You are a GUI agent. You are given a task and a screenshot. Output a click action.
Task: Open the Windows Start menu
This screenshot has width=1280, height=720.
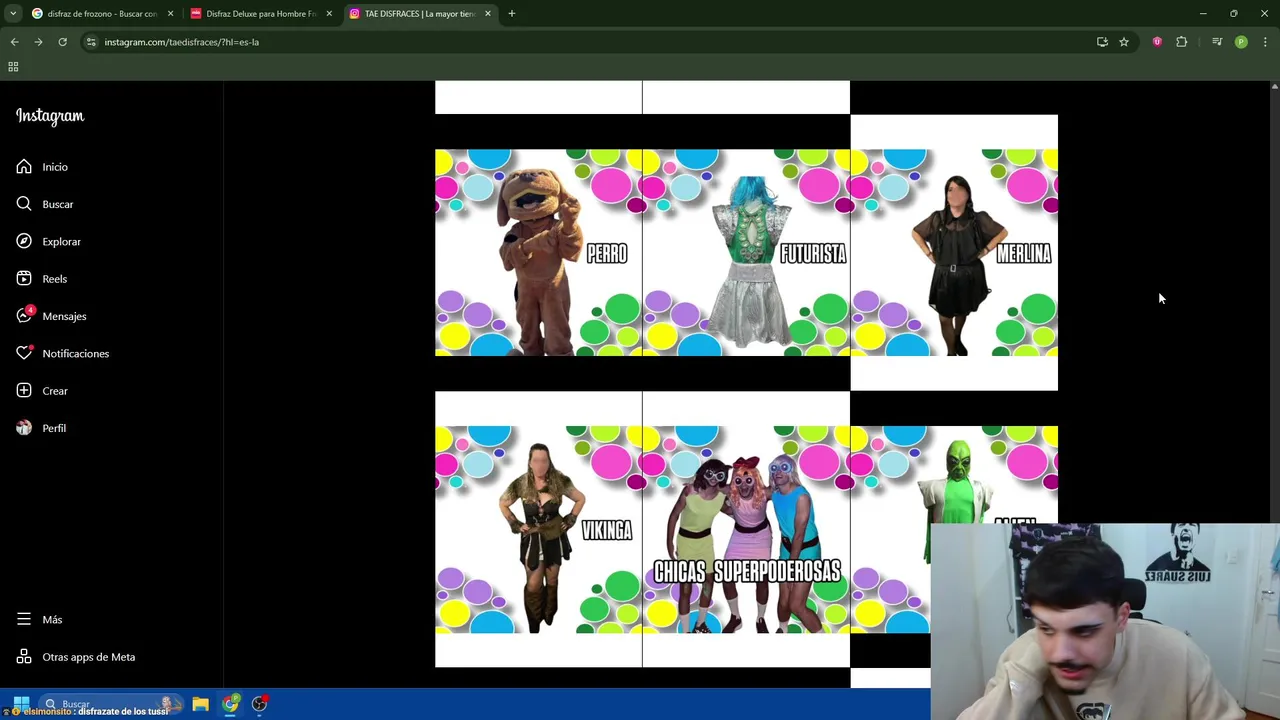click(x=21, y=704)
